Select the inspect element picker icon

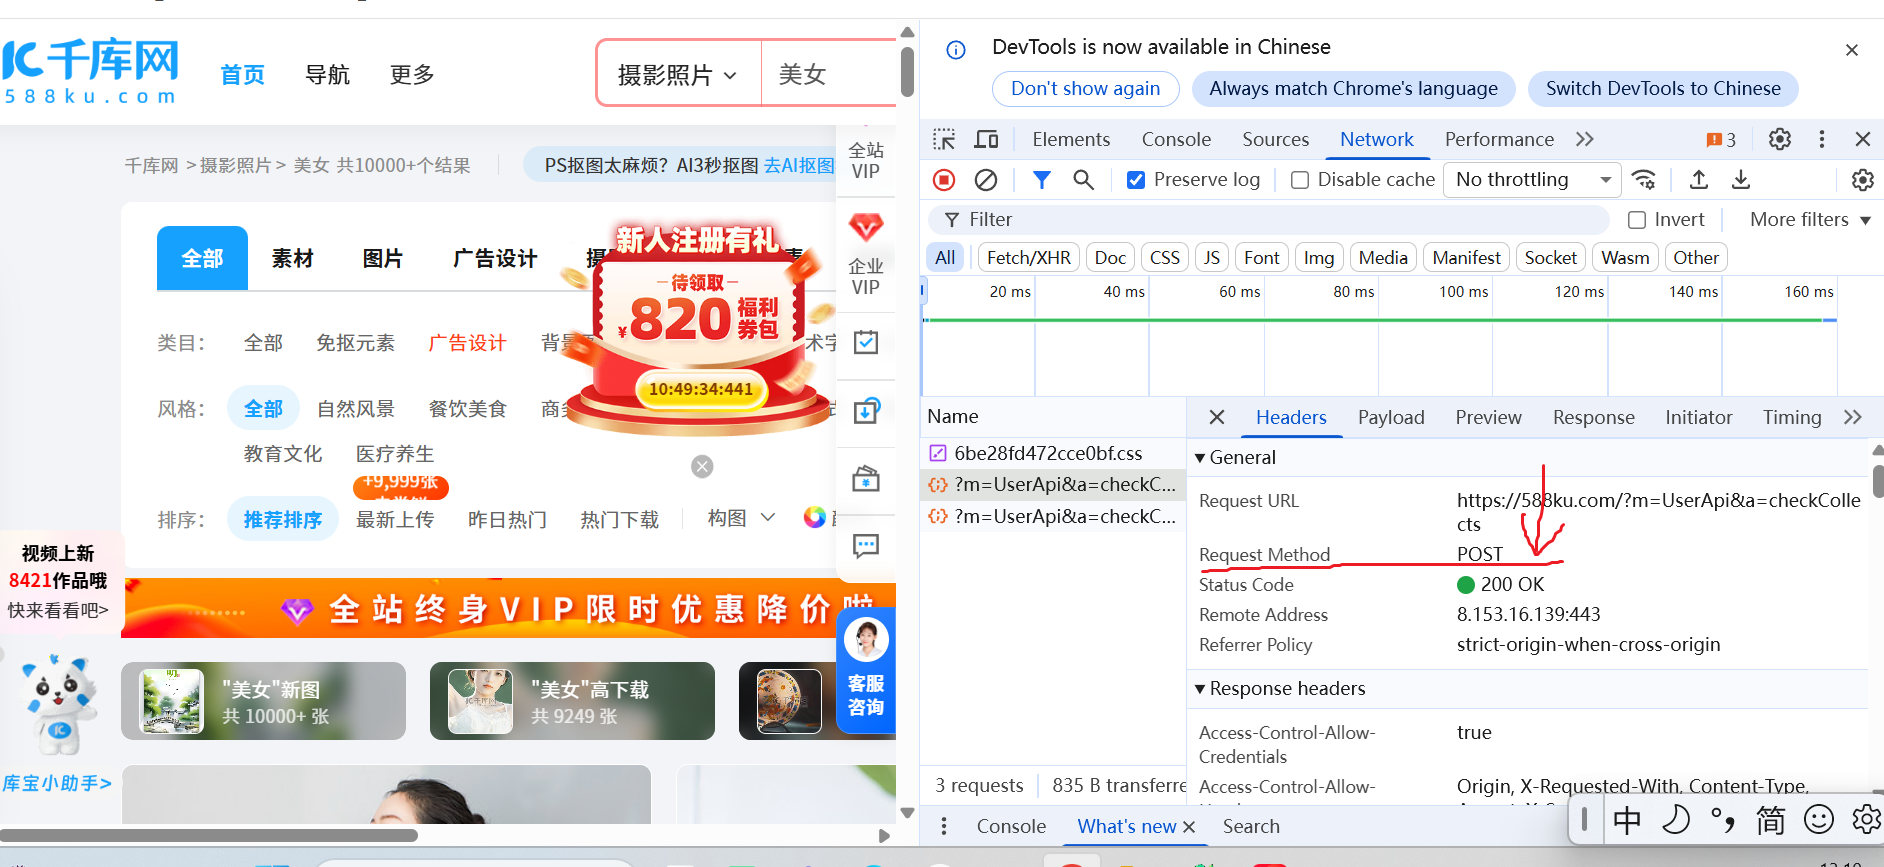click(x=944, y=139)
